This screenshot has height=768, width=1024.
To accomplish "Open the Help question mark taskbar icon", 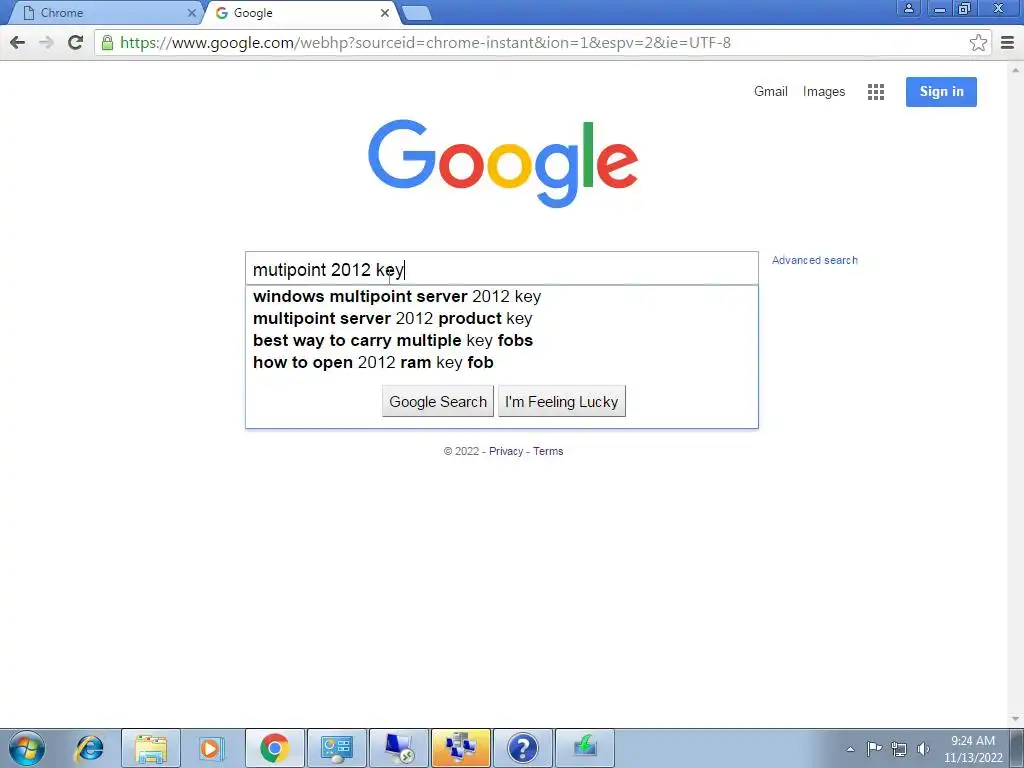I will [522, 748].
